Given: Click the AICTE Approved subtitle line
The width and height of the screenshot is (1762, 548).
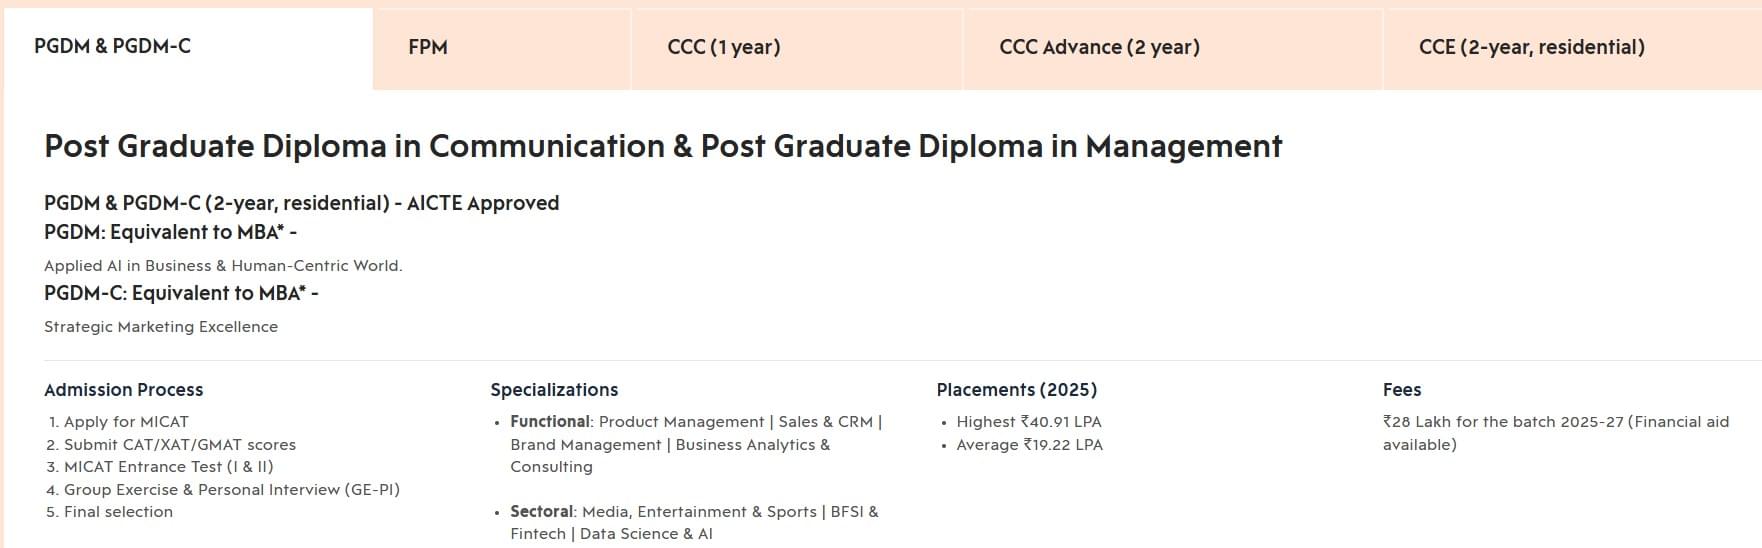Looking at the screenshot, I should (x=301, y=203).
